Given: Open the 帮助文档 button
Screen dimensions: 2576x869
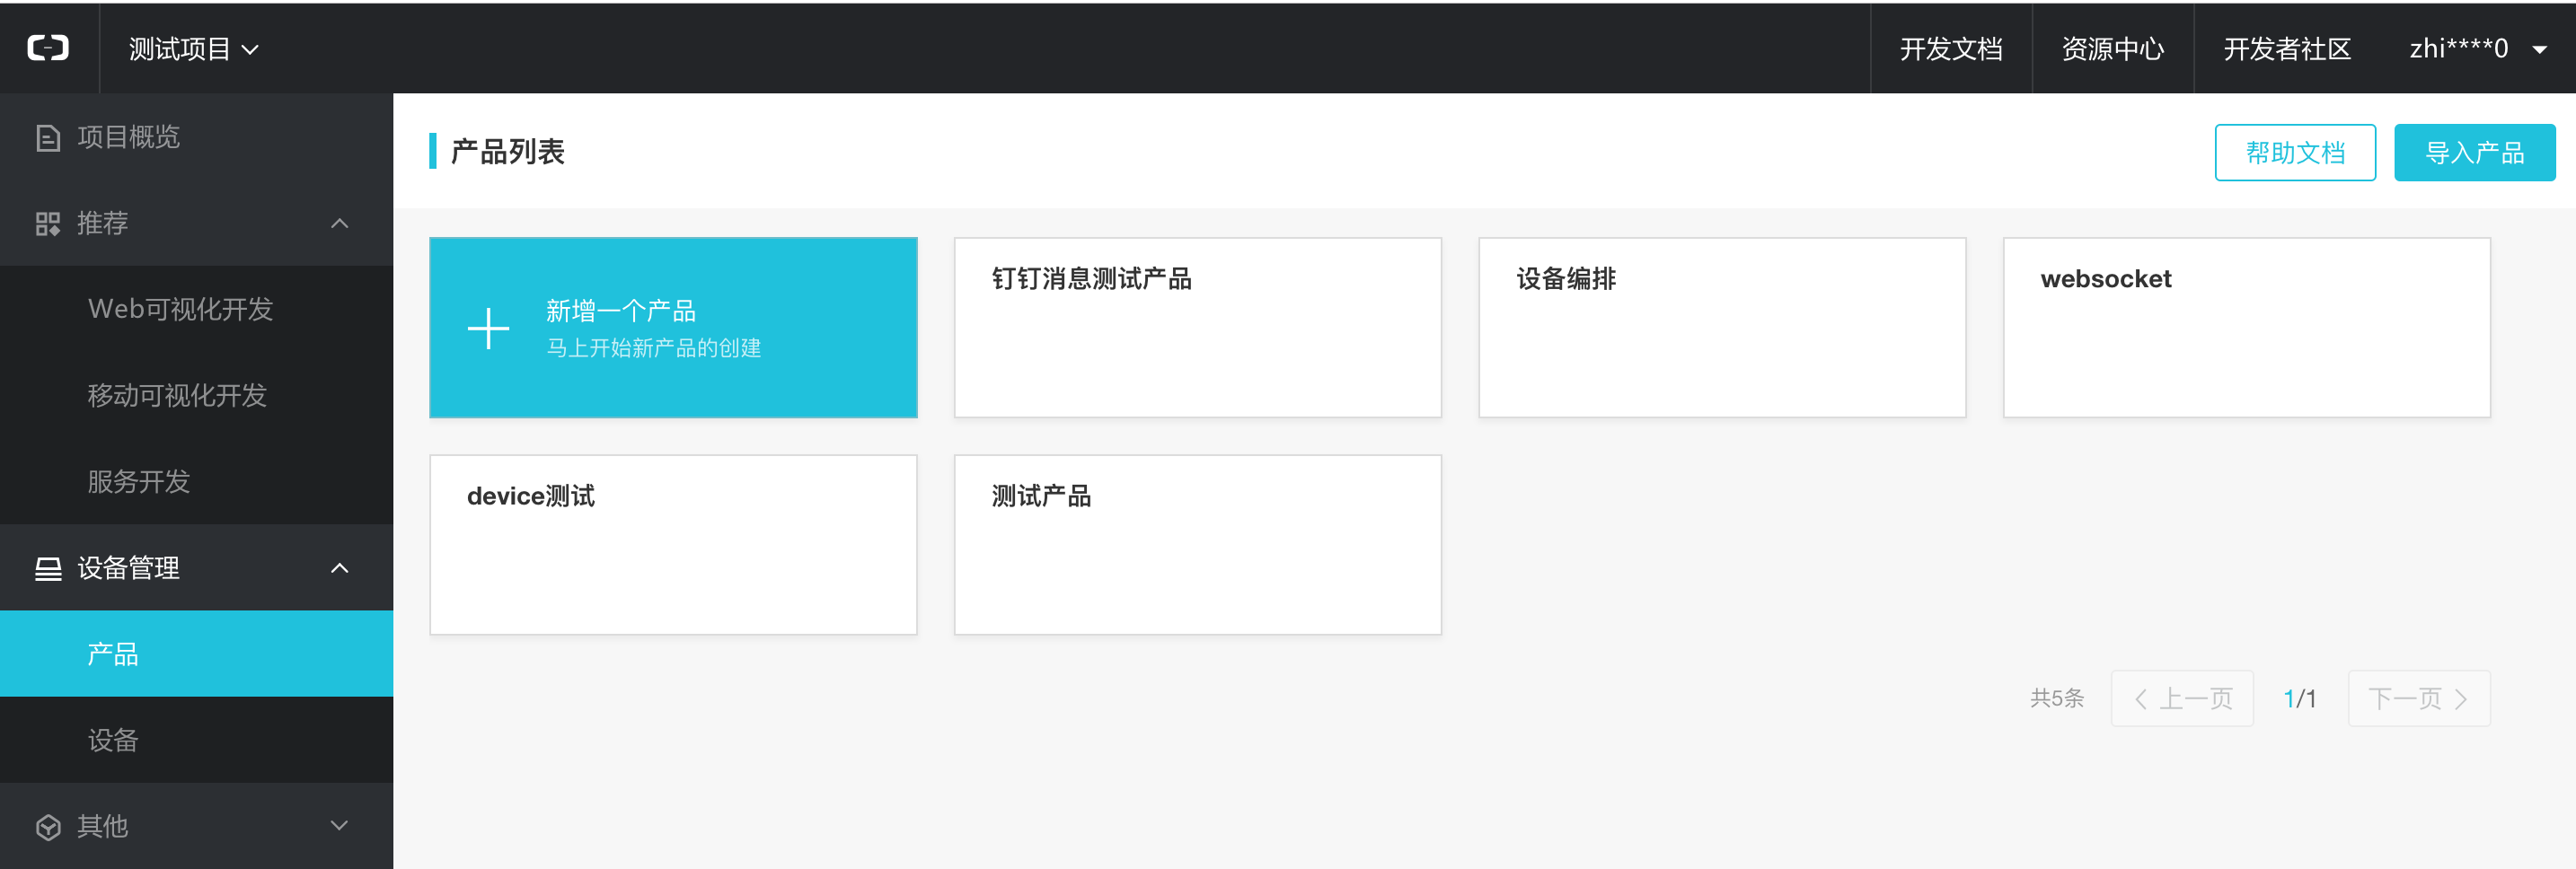Looking at the screenshot, I should click(2294, 153).
